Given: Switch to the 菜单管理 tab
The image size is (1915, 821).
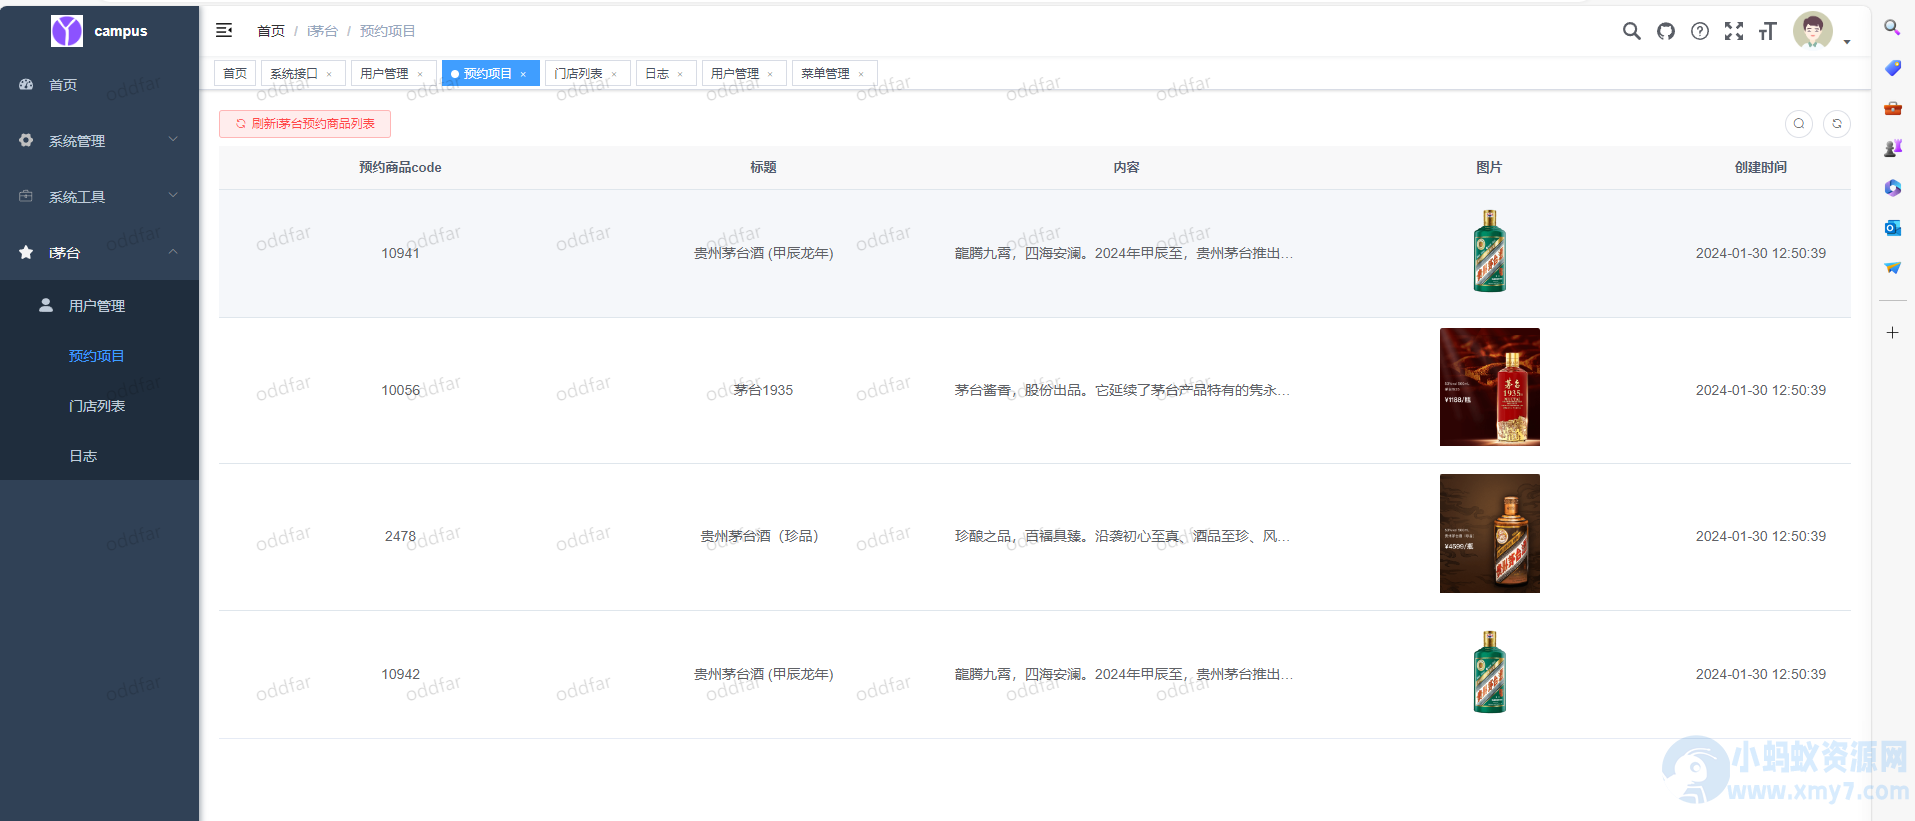Looking at the screenshot, I should 825,73.
